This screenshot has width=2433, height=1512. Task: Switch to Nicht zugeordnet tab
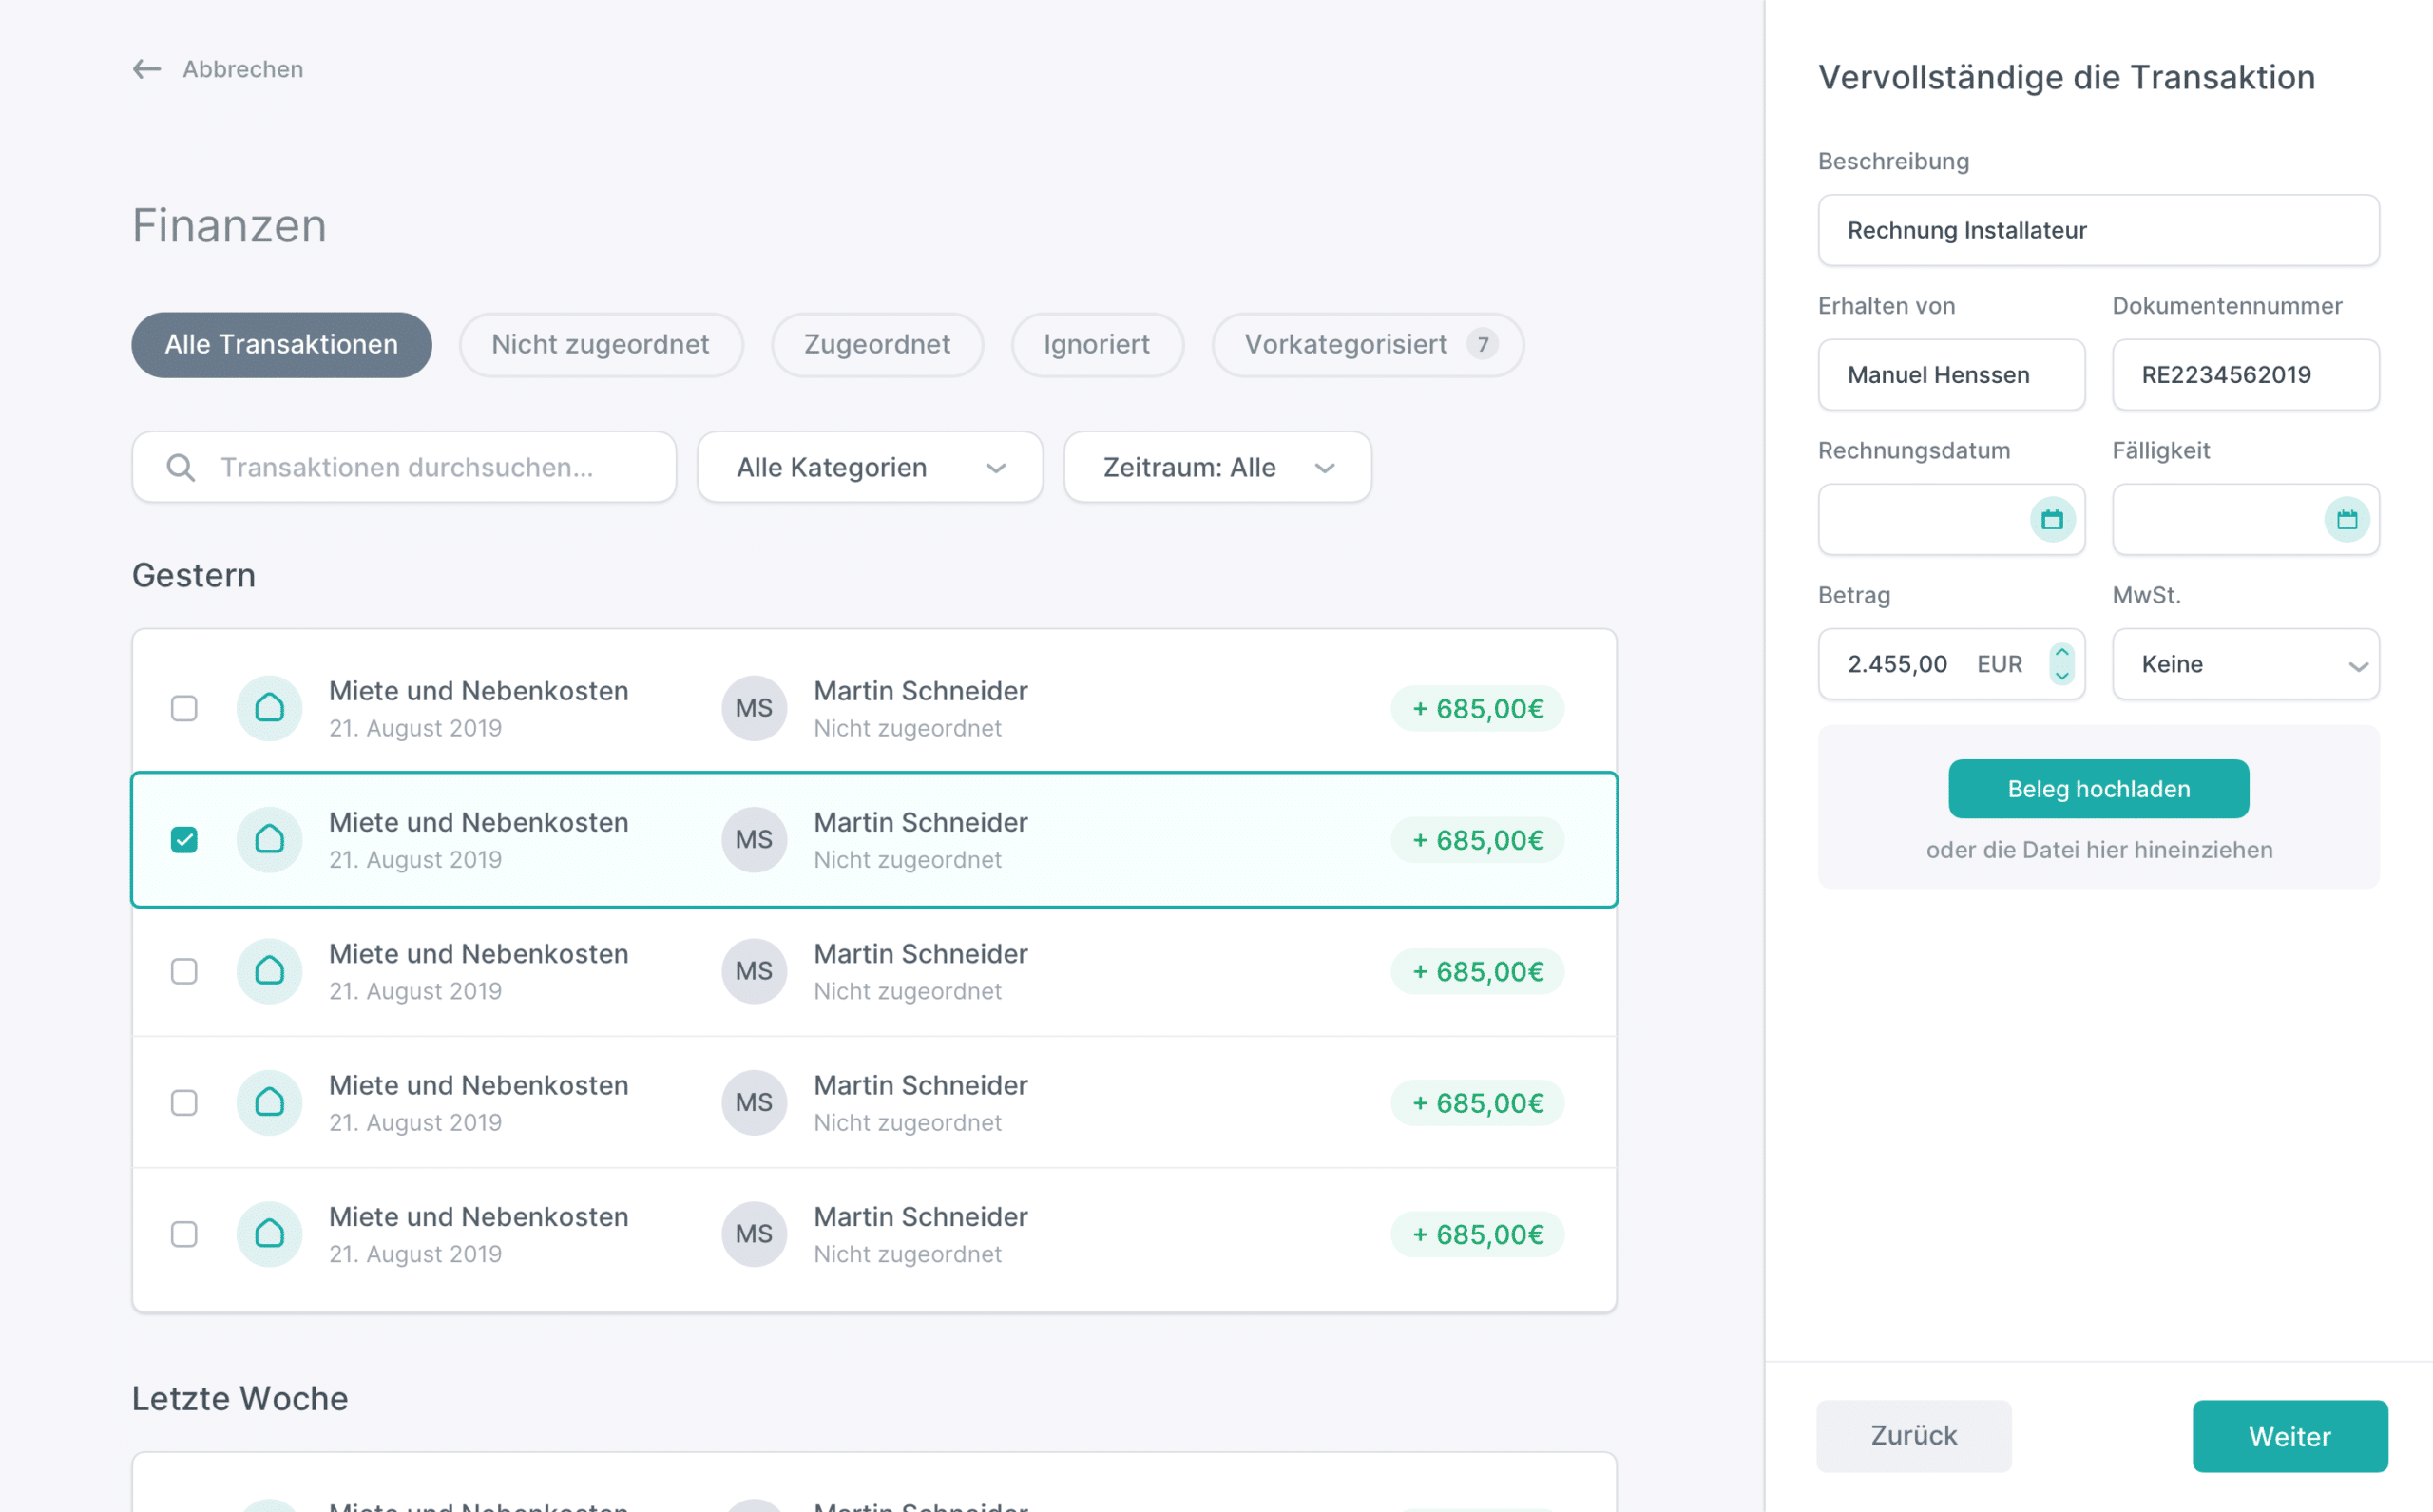[x=601, y=345]
